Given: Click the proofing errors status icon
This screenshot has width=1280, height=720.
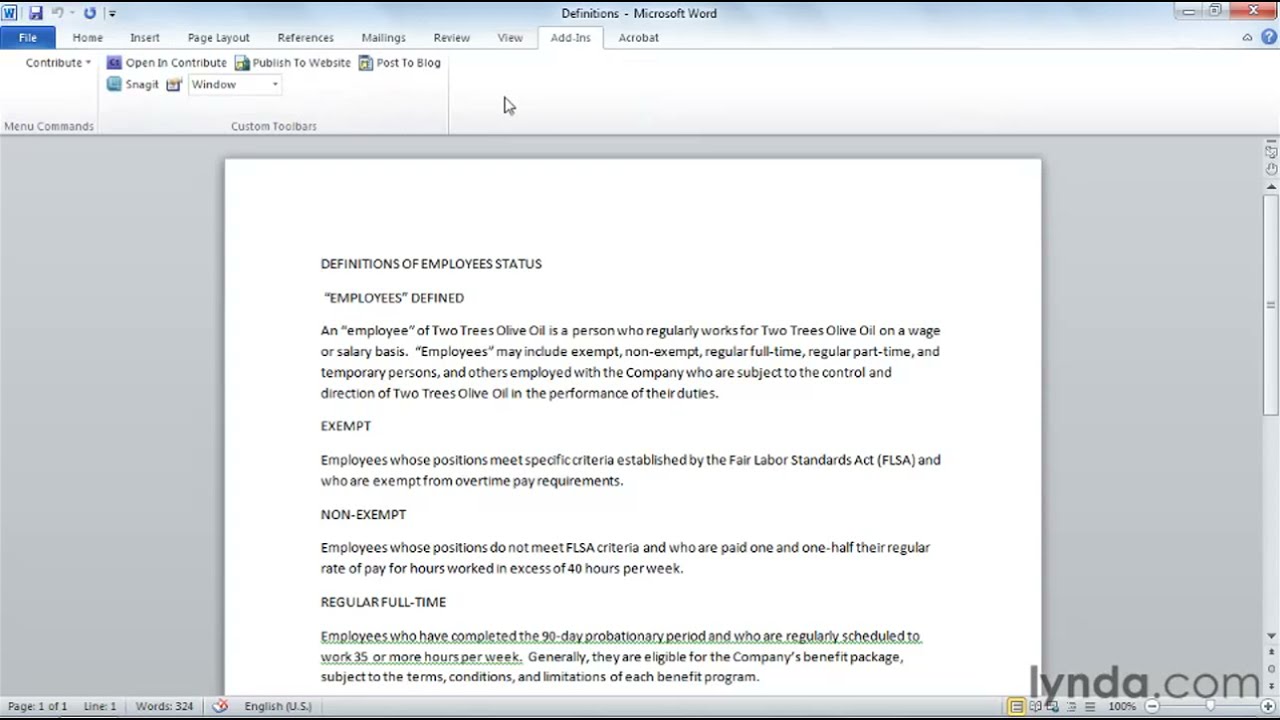Looking at the screenshot, I should 221,706.
